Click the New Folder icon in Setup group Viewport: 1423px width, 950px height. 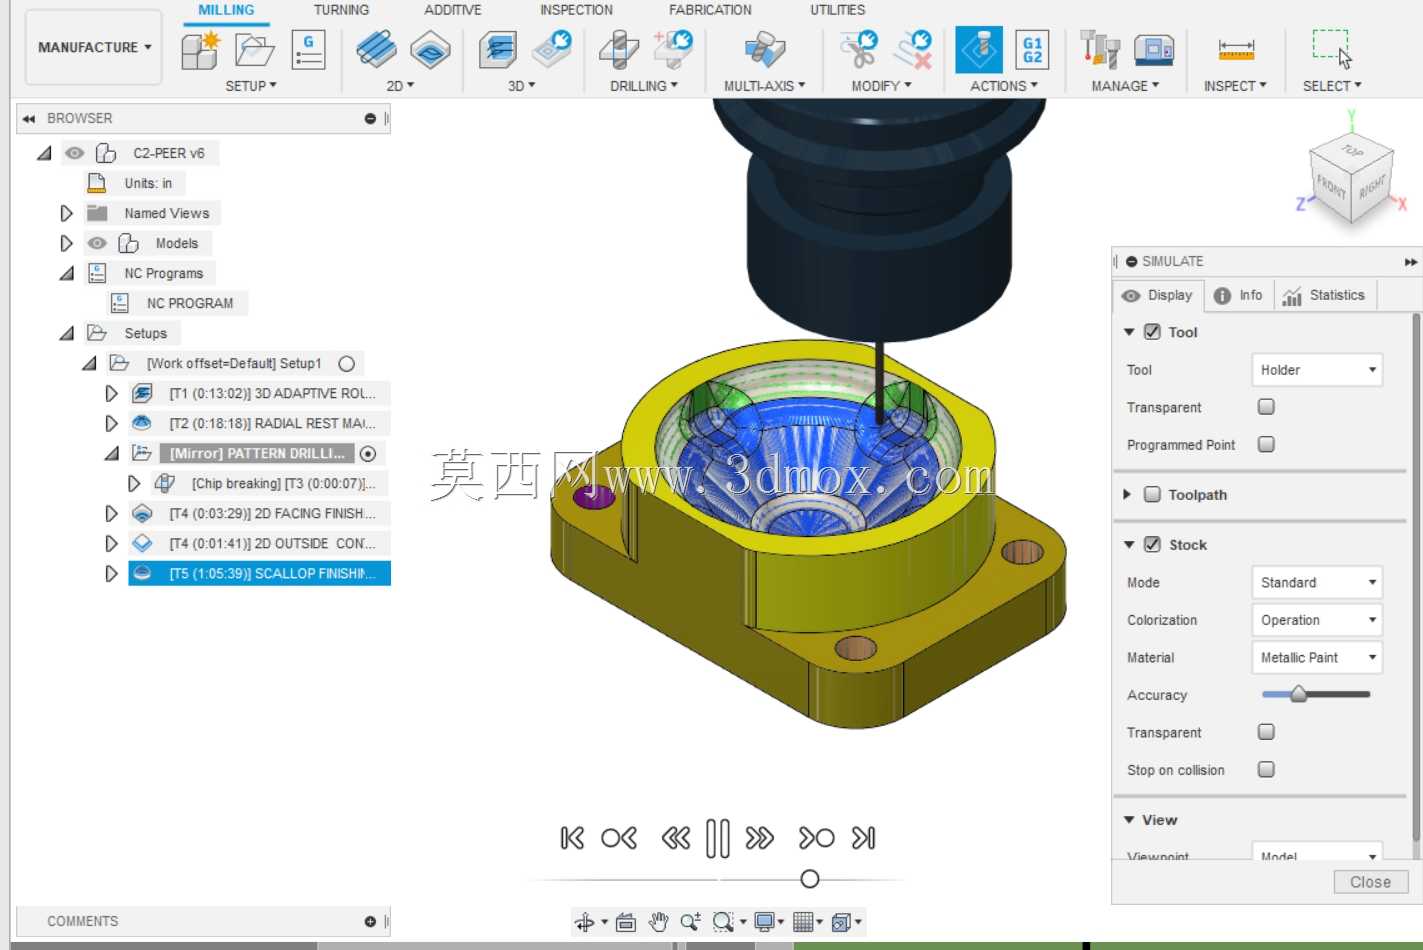tap(254, 49)
